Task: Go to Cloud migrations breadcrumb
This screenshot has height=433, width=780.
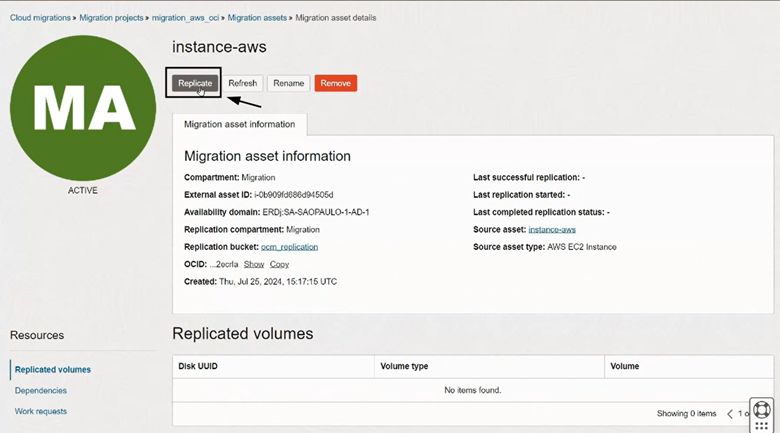Action: click(42, 18)
